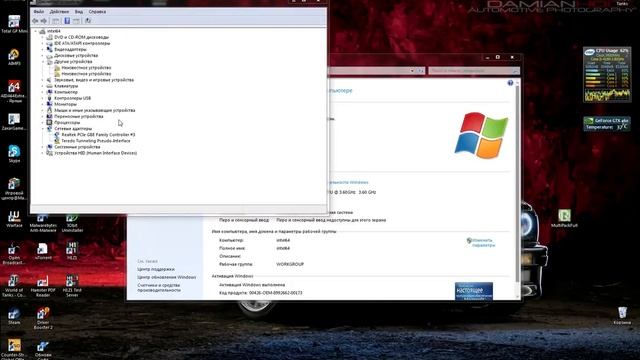Collapse the Другие устройства node
This screenshot has height=360, width=640.
click(x=43, y=62)
